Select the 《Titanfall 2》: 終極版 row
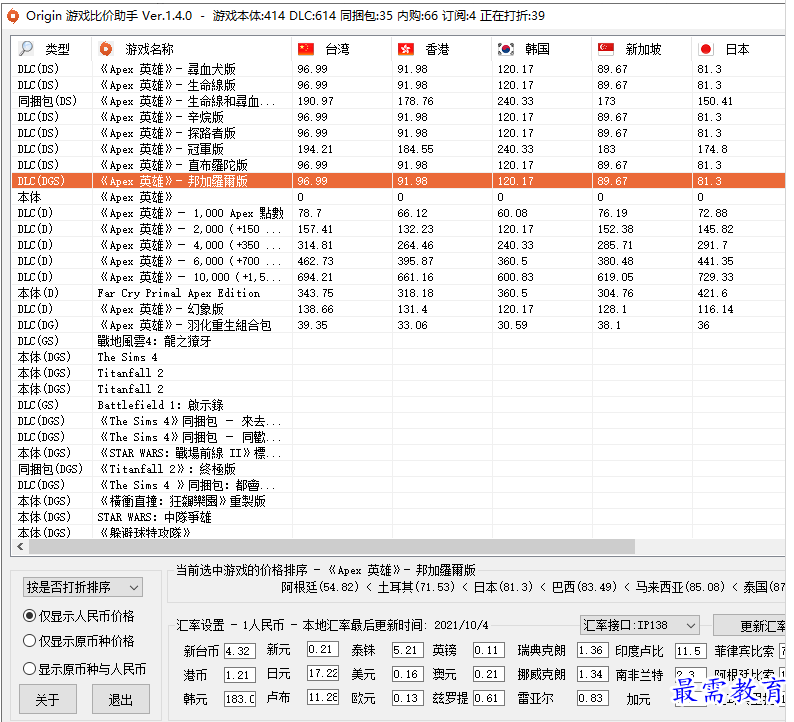Viewport: 794px width, 722px height. [x=399, y=469]
